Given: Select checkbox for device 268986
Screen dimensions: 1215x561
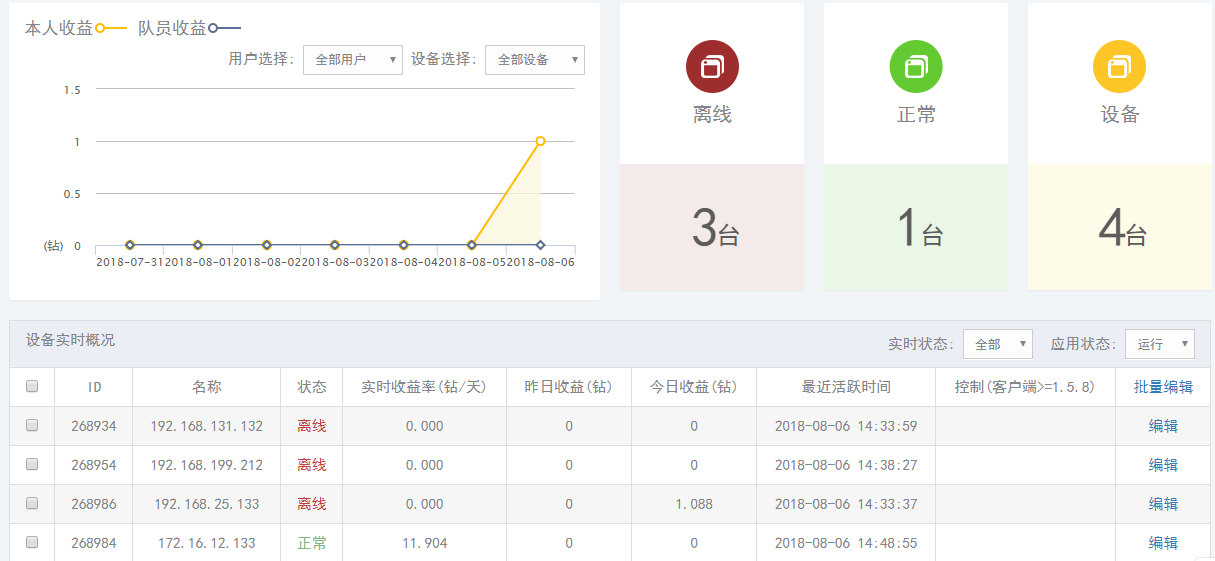Looking at the screenshot, I should pos(32,503).
